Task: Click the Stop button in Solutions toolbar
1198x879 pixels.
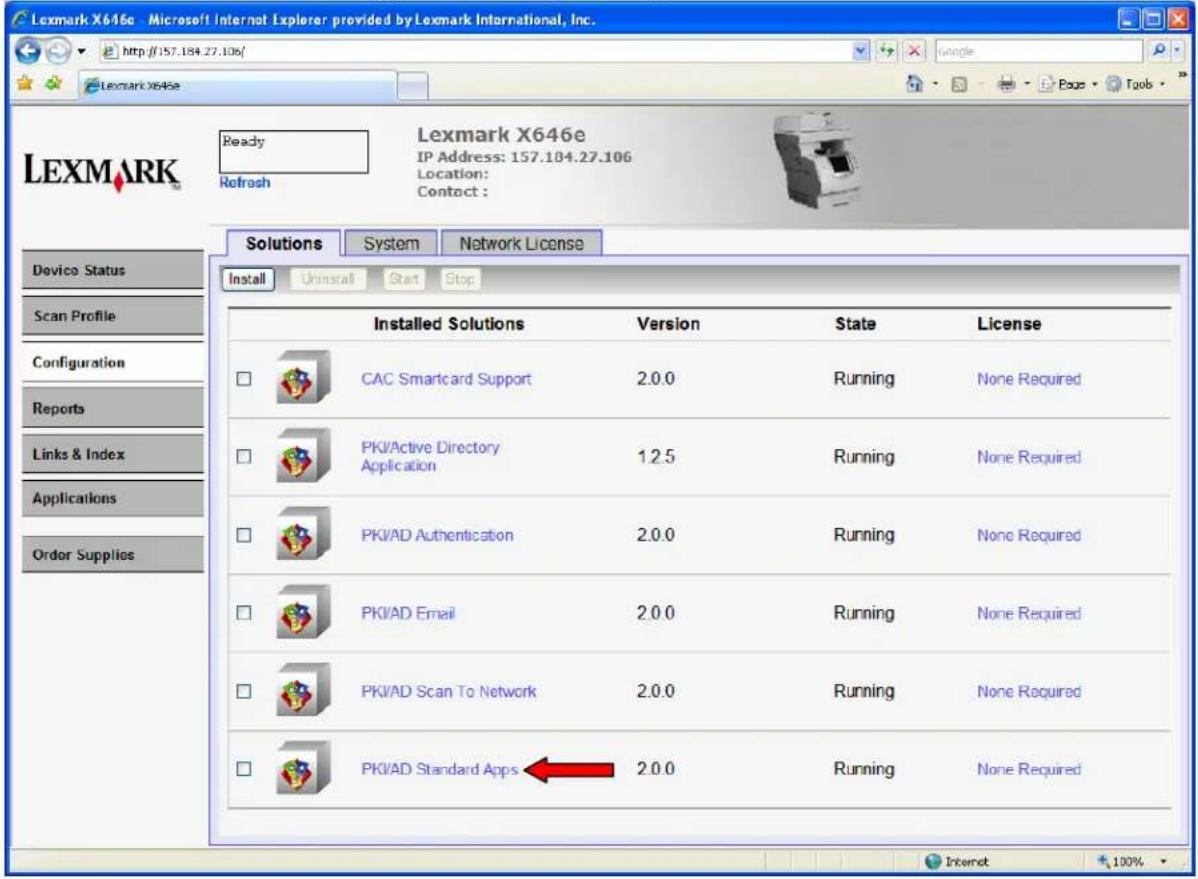Action: pos(460,279)
